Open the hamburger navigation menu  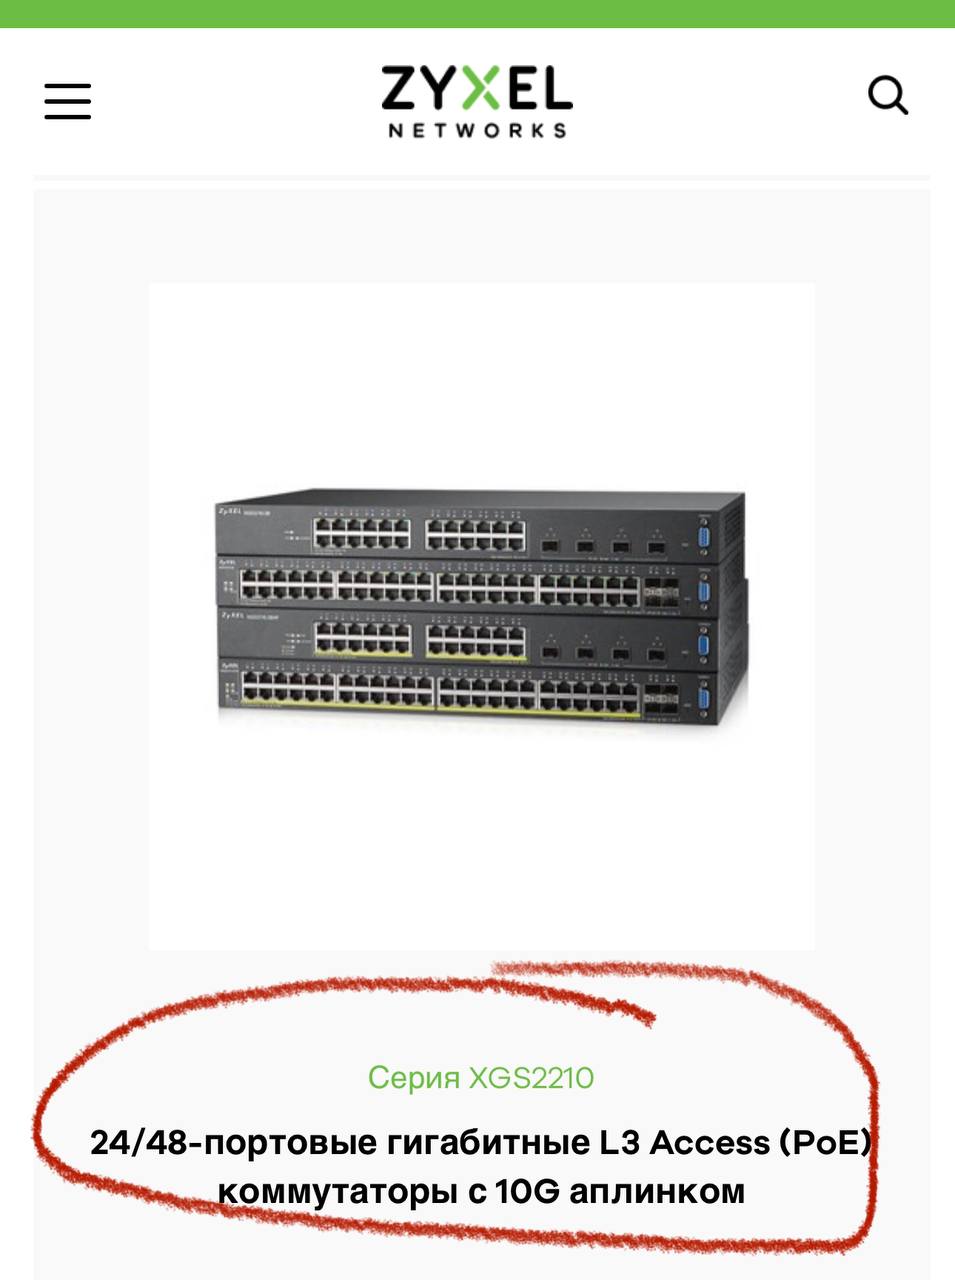(68, 101)
